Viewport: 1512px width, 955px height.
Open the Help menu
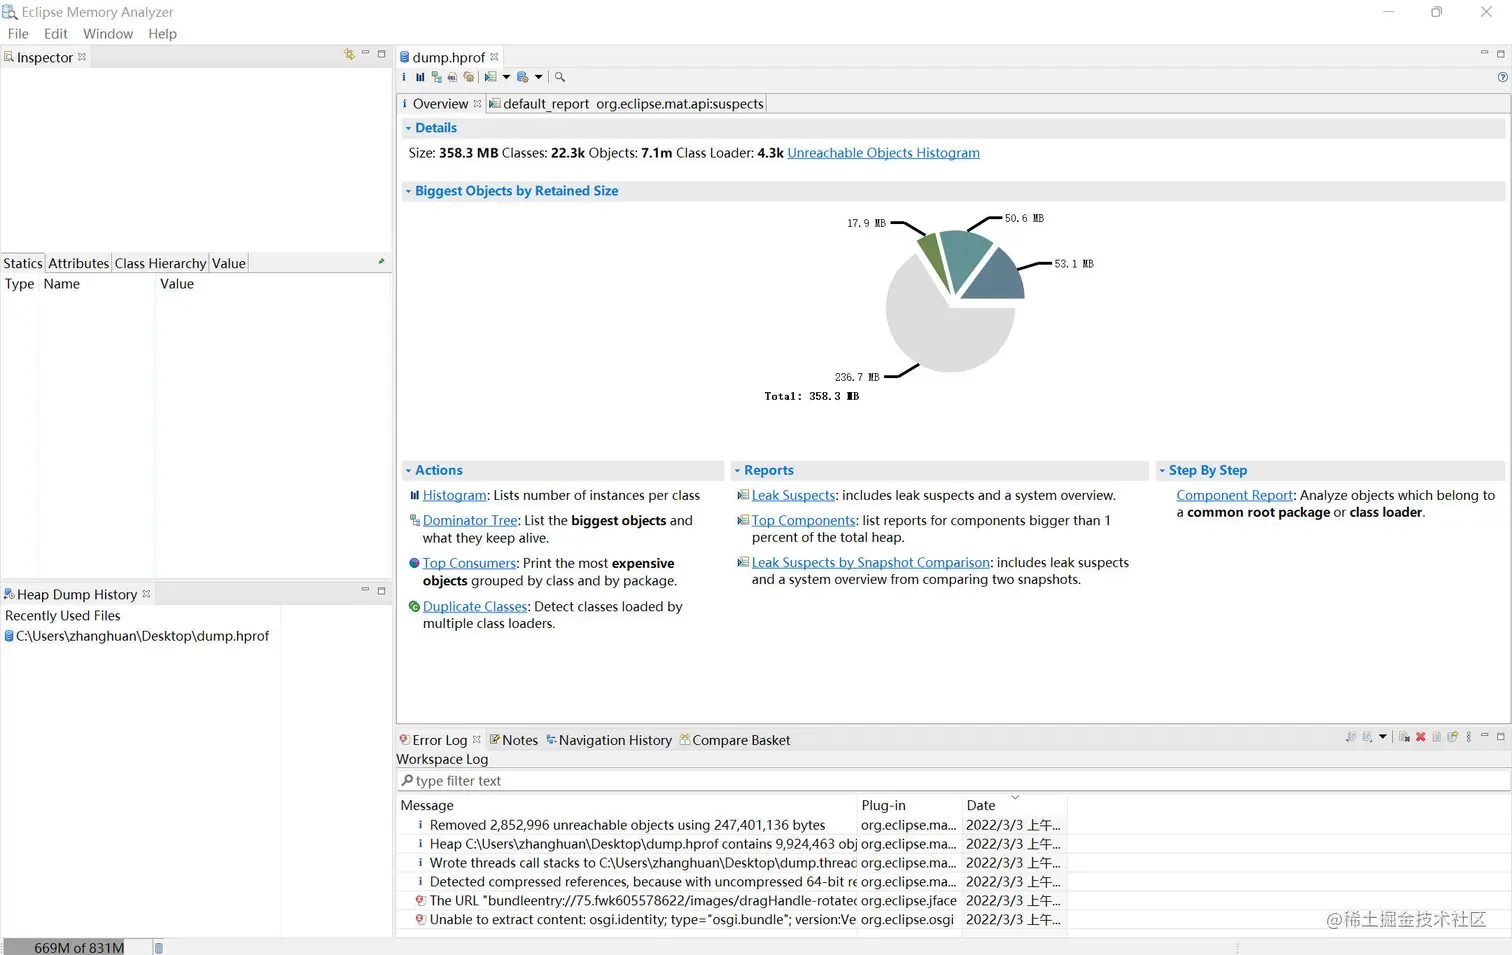tap(162, 33)
